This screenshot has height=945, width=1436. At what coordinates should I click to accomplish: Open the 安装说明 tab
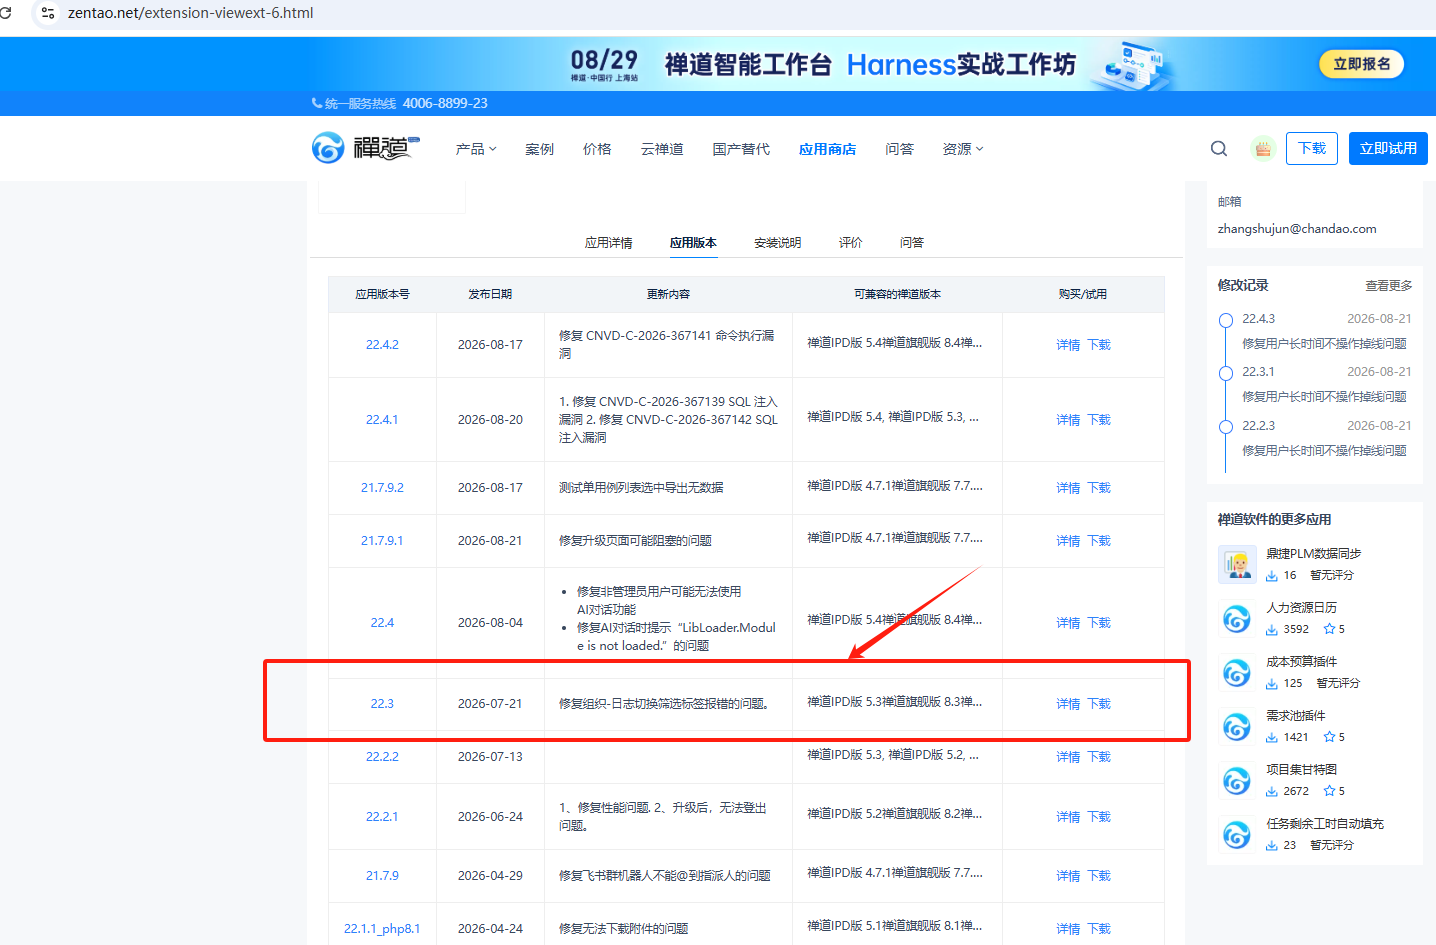[x=778, y=243]
